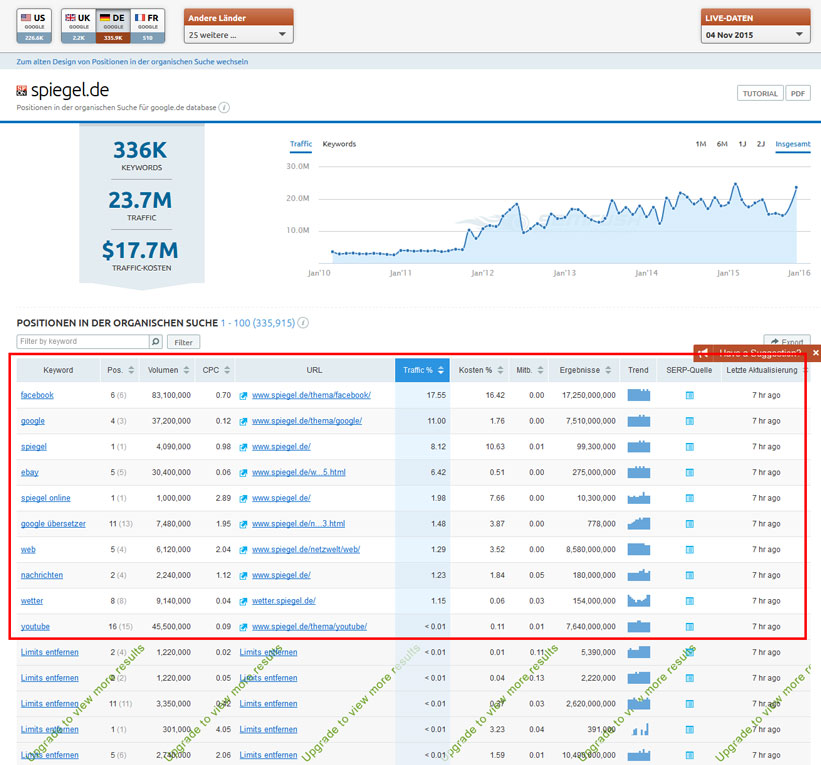Click the TUTORIAL button
Image resolution: width=821 pixels, height=765 pixels.
pyautogui.click(x=760, y=93)
